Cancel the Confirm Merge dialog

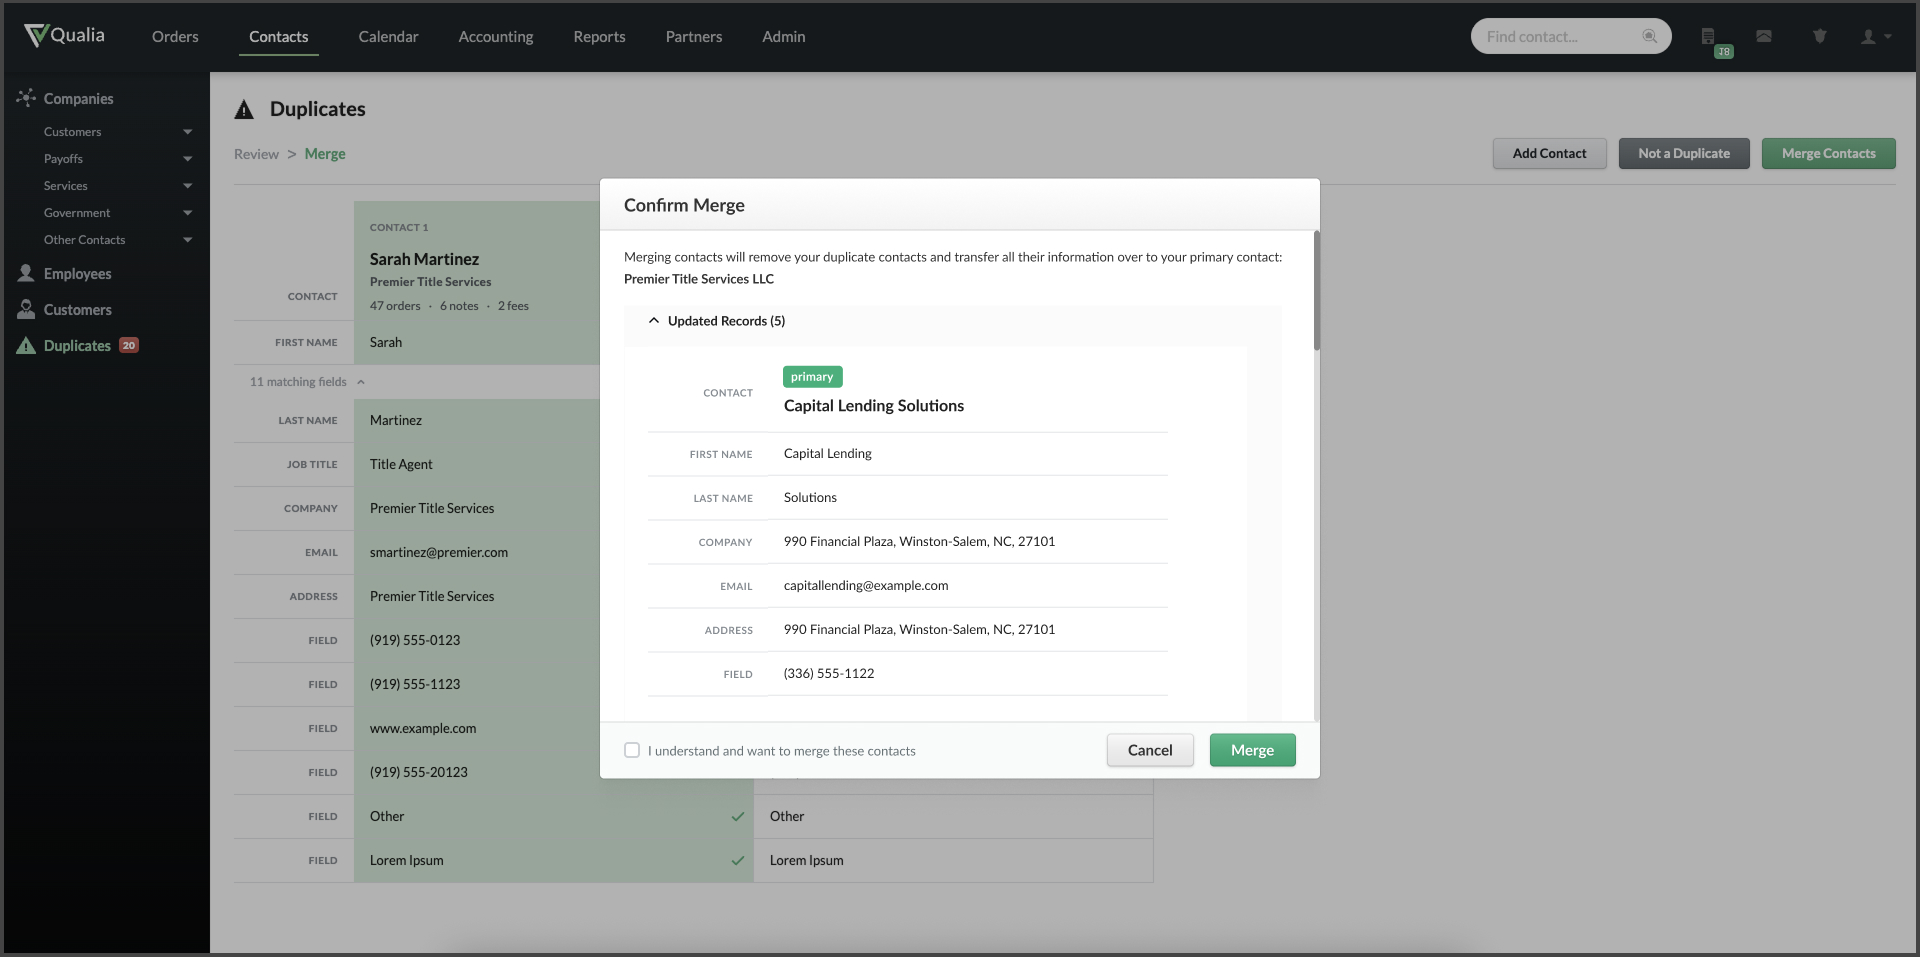click(1150, 750)
